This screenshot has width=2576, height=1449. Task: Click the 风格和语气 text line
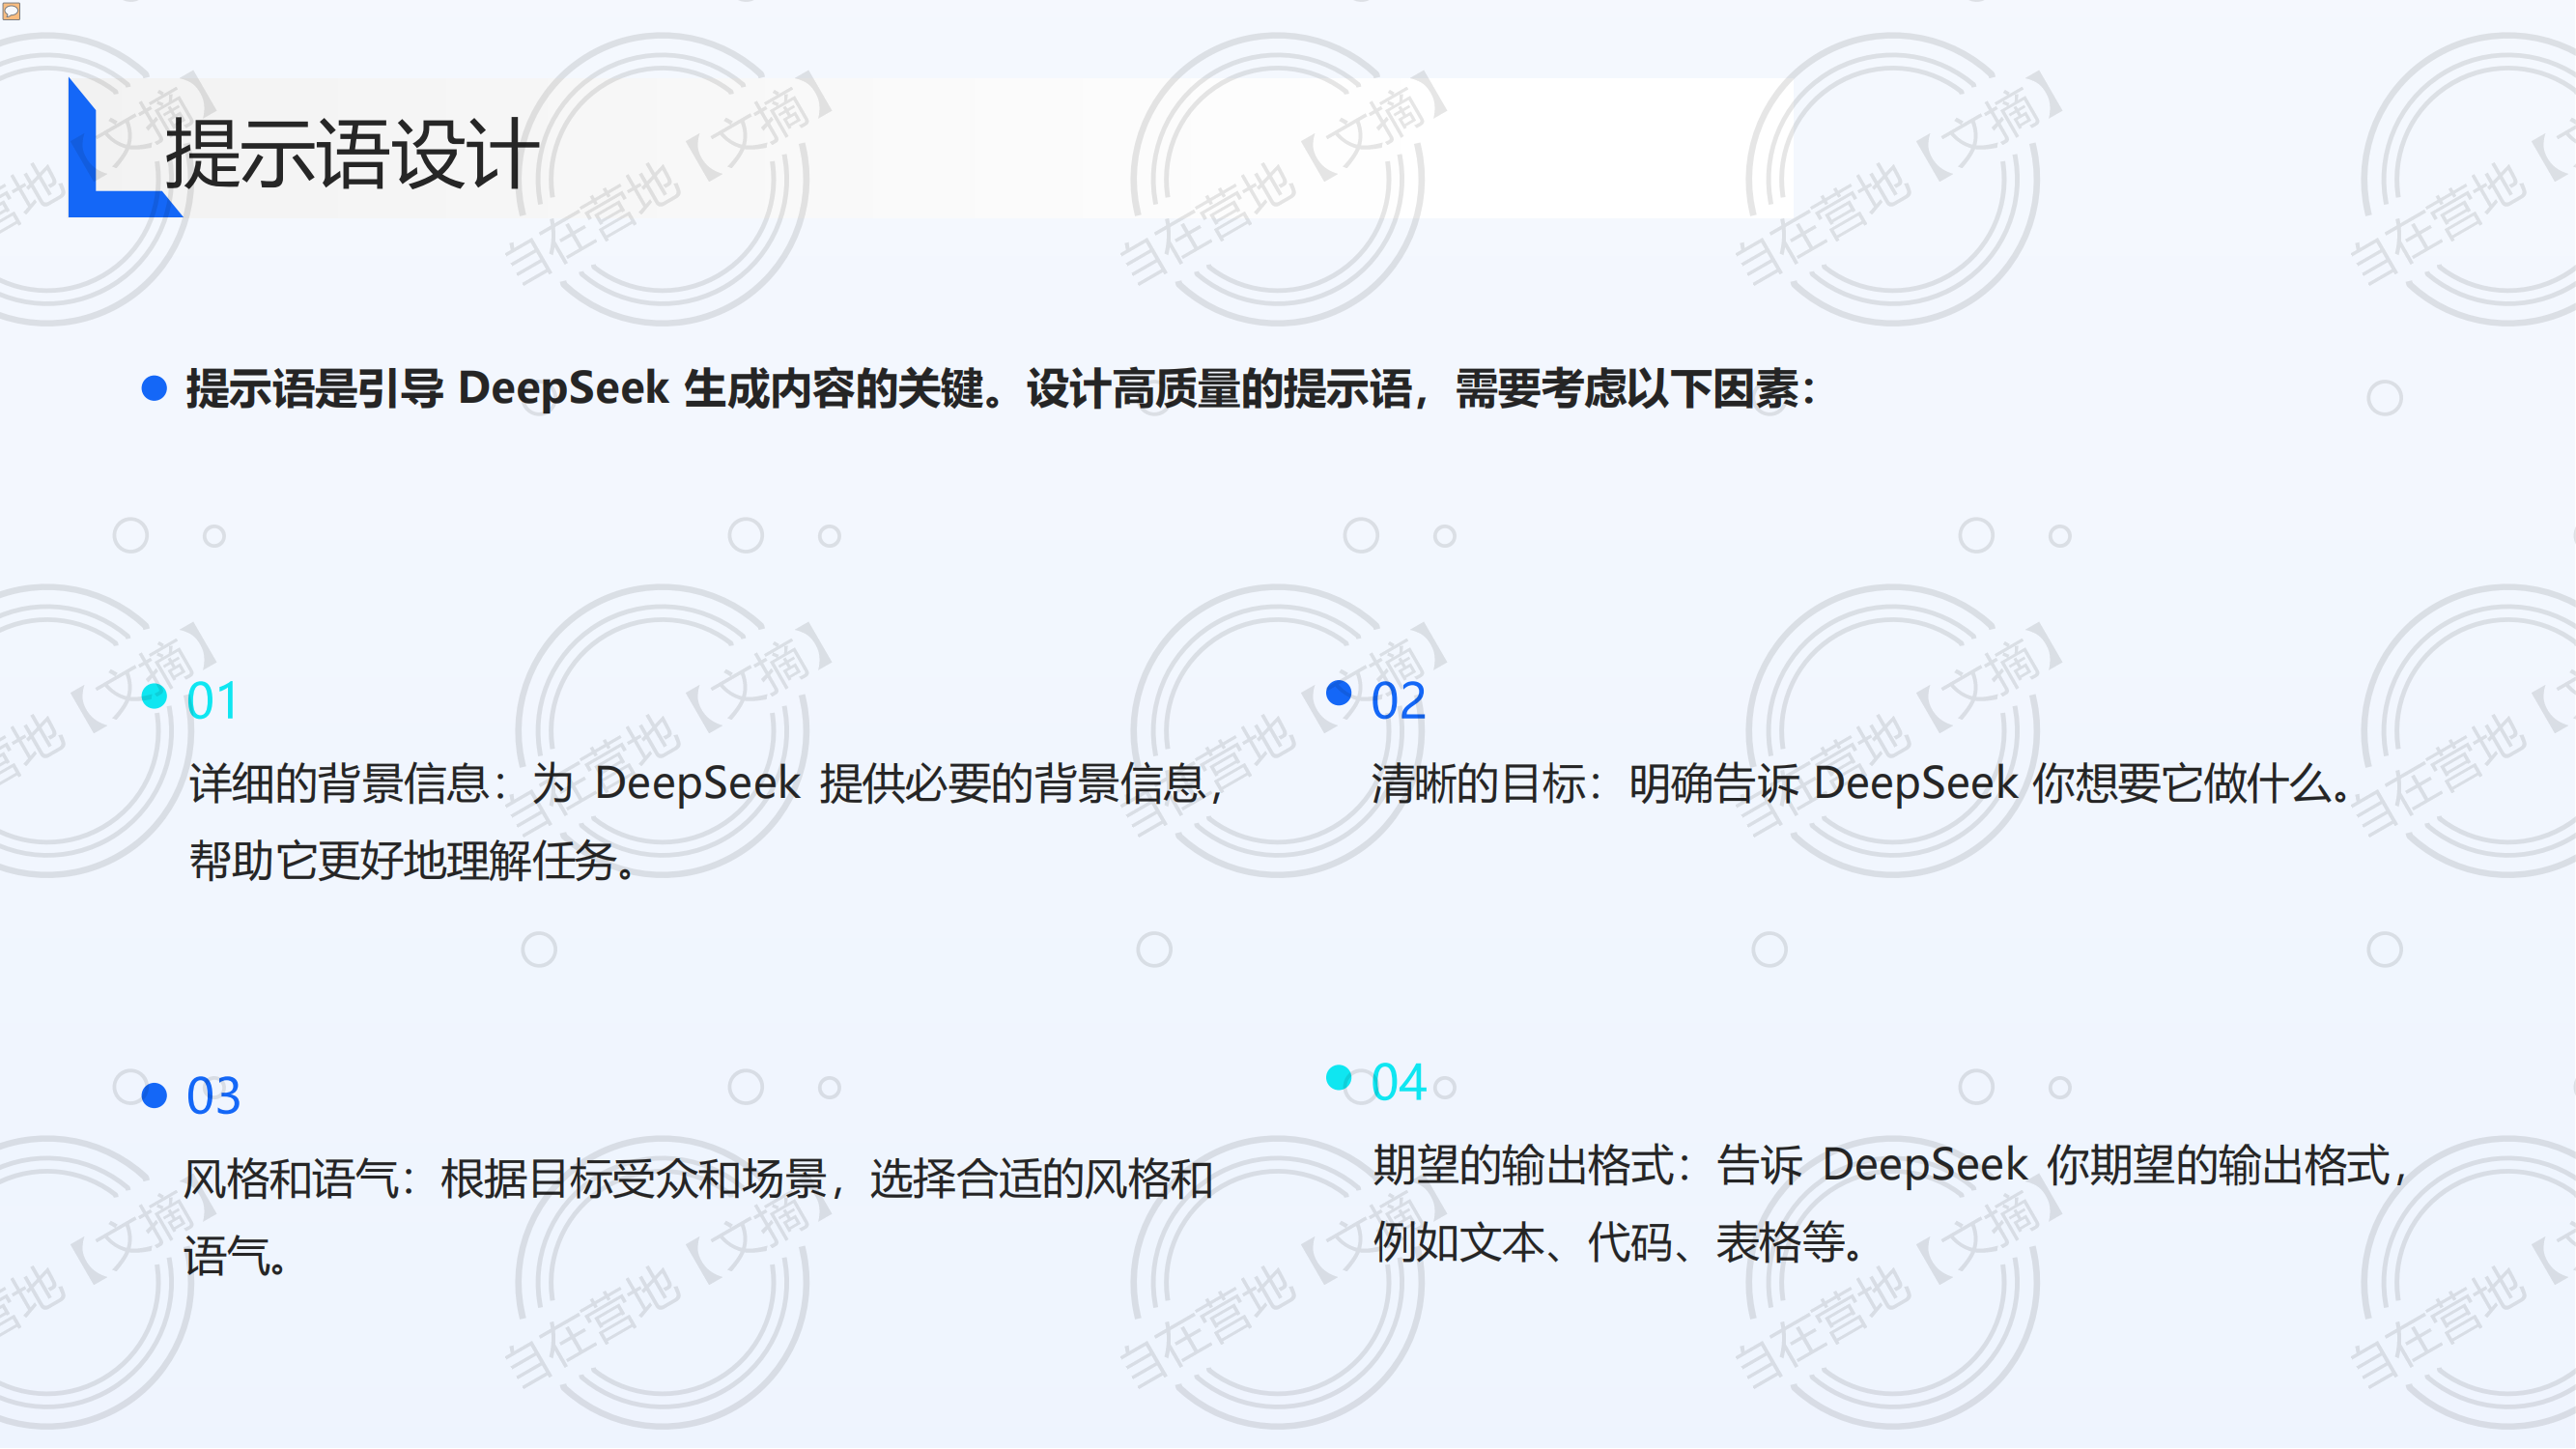[697, 1179]
